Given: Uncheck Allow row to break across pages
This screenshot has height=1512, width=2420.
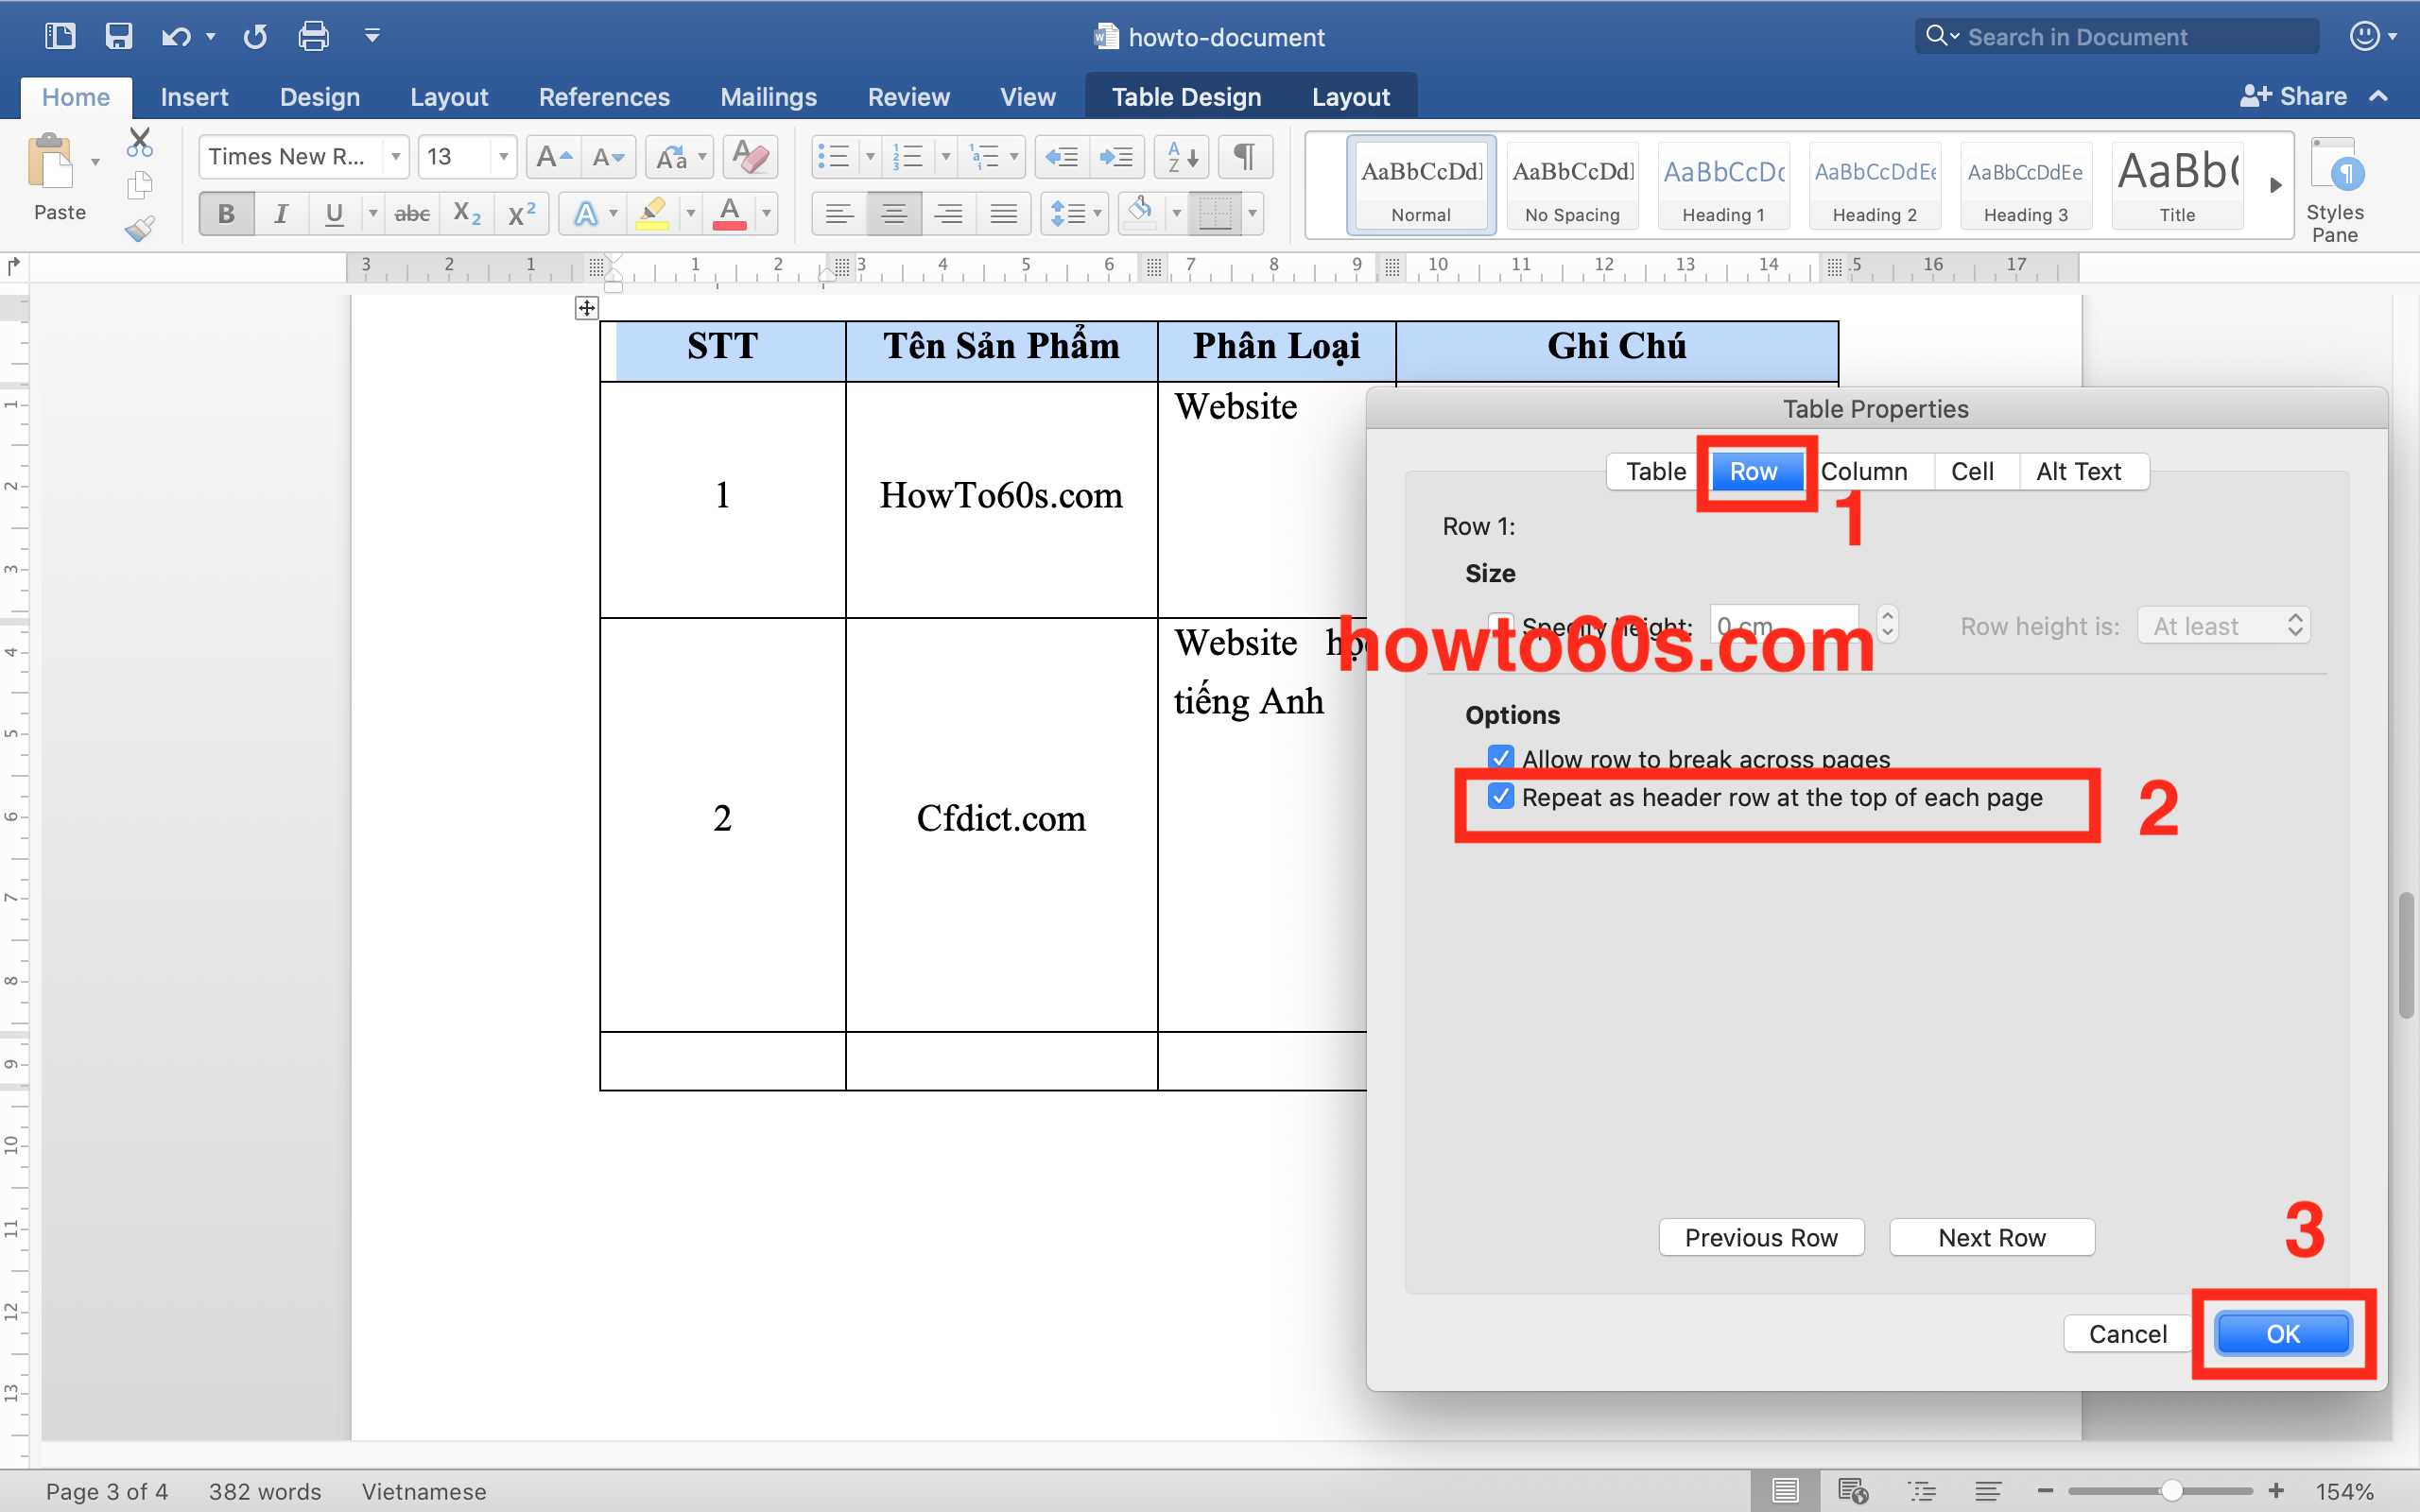Looking at the screenshot, I should pos(1500,757).
